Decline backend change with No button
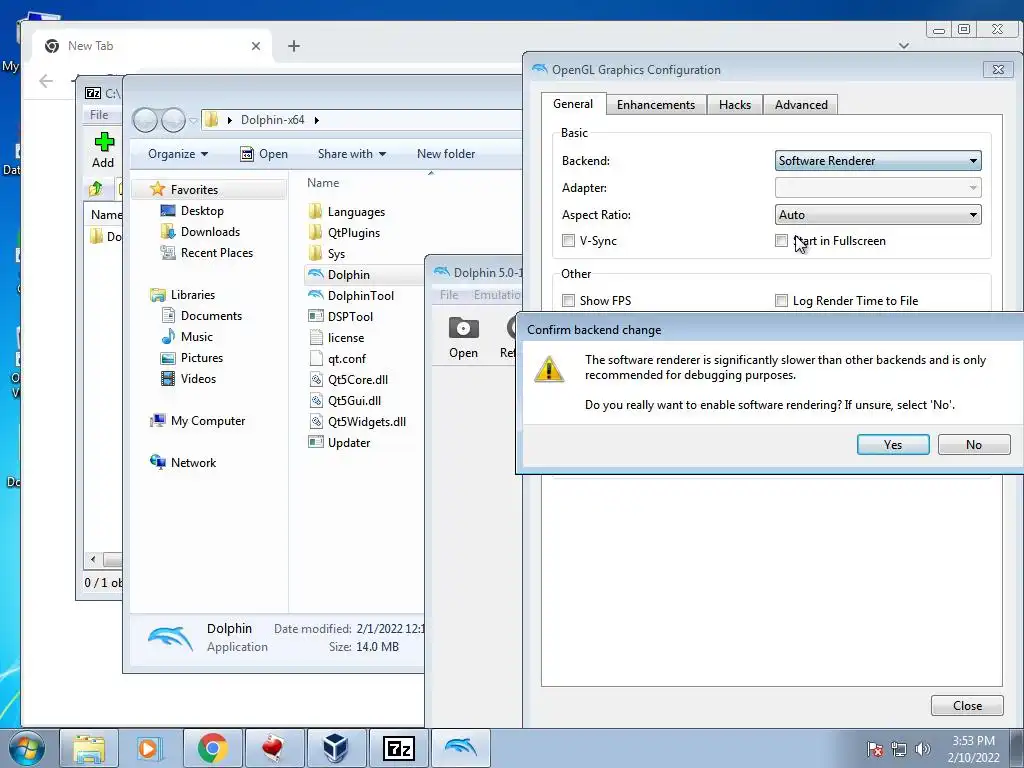This screenshot has height=768, width=1024. (x=974, y=445)
